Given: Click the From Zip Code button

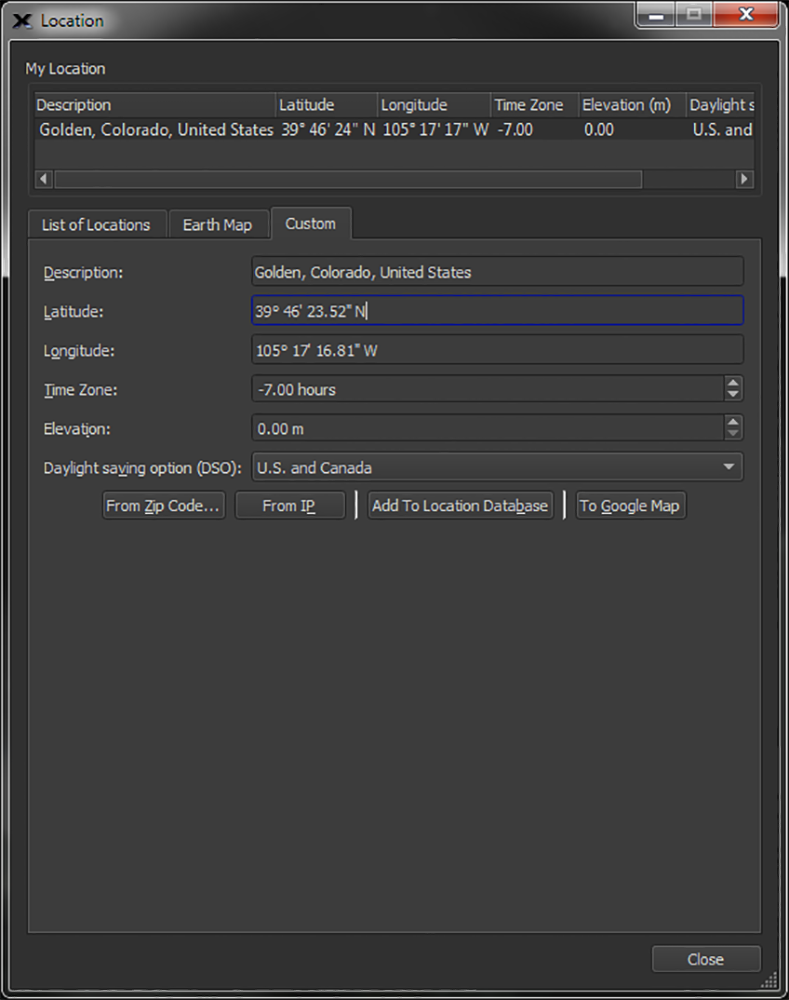Looking at the screenshot, I should [x=163, y=505].
